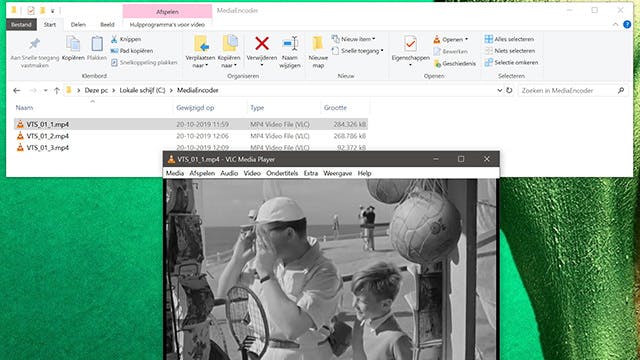Sort by the Naam column
This screenshot has height=360, width=640.
click(x=24, y=108)
